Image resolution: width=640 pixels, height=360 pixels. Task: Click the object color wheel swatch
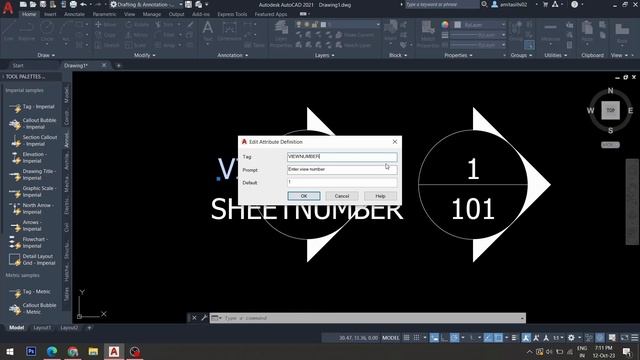445,24
